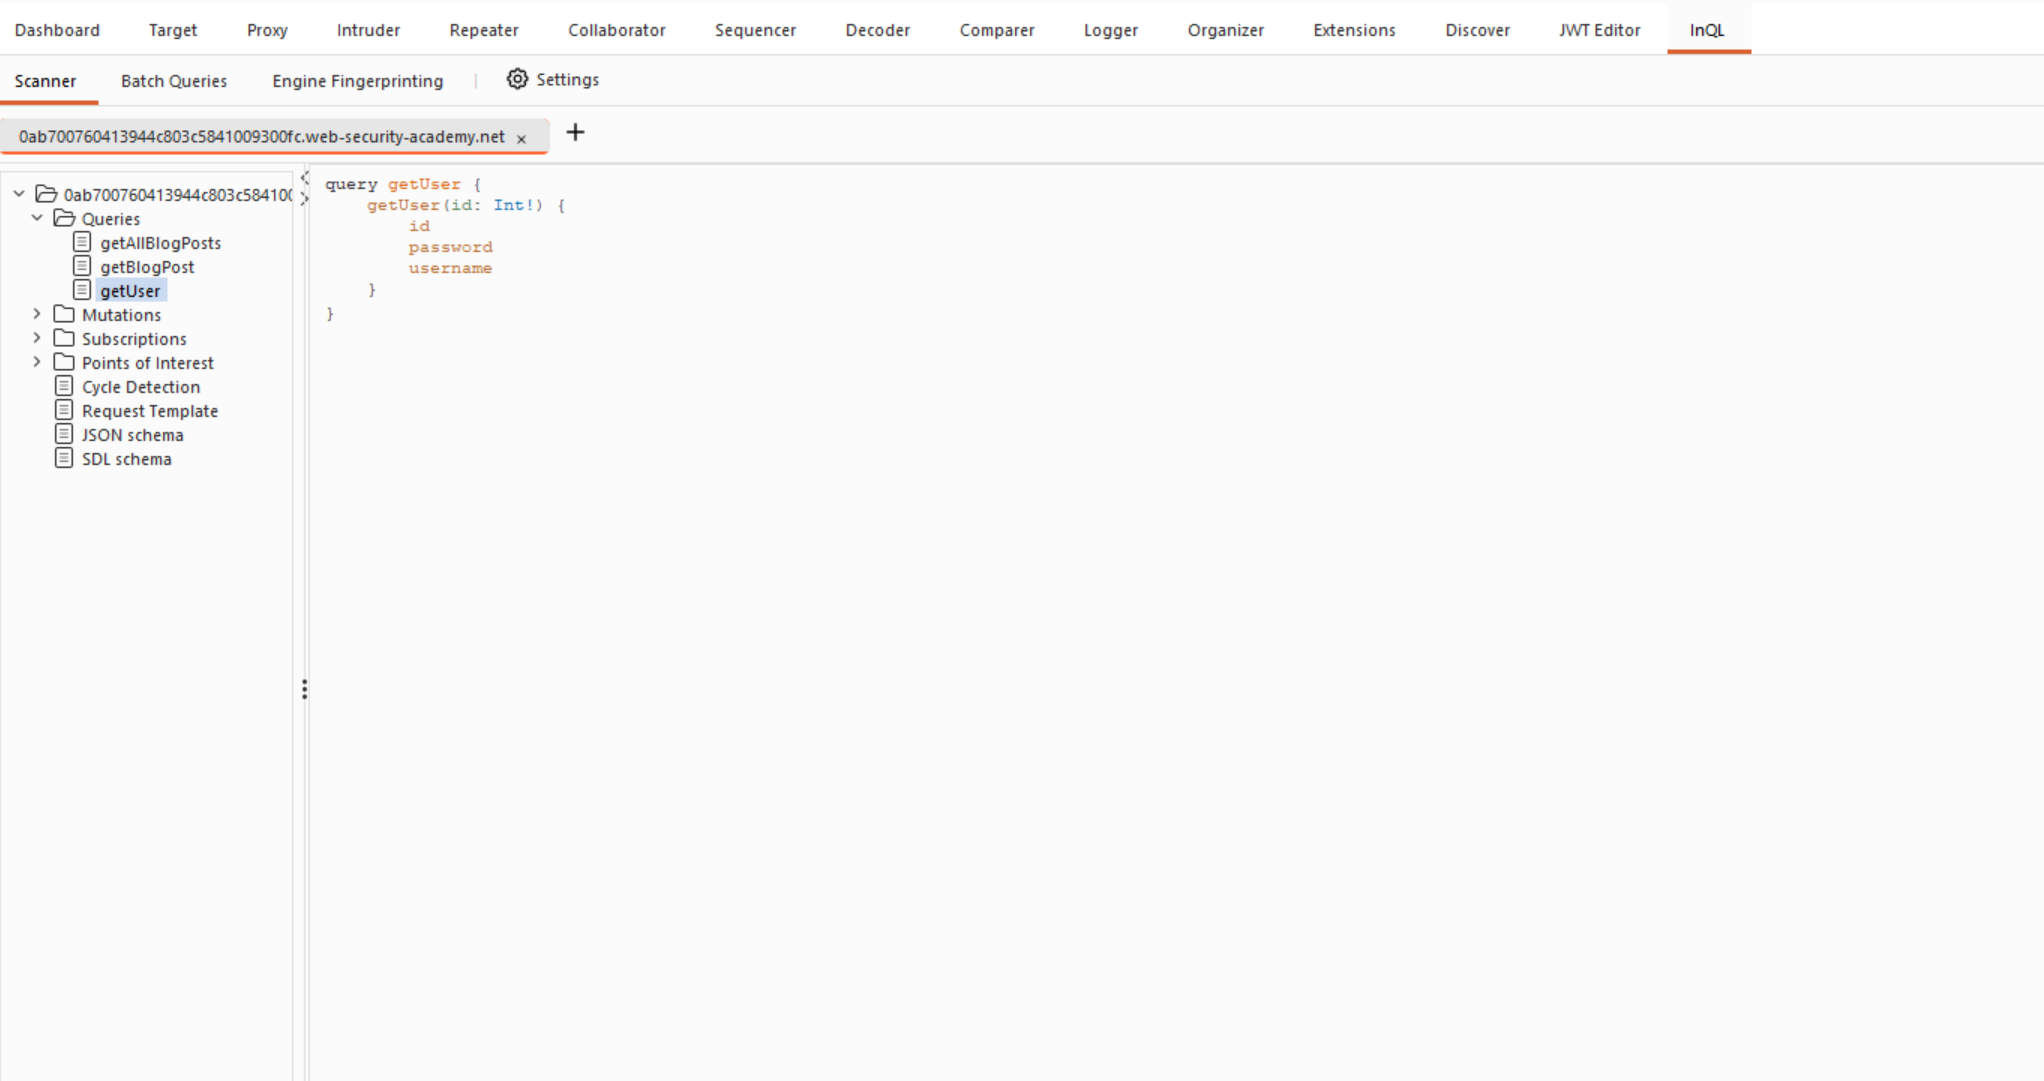Screen dimensions: 2044x1081
Task: Add a new scanner tab with plus icon
Action: click(x=575, y=133)
